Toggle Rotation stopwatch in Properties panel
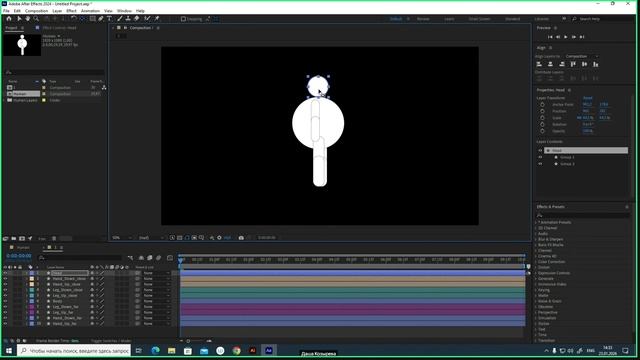The height and width of the screenshot is (360, 640). [x=542, y=124]
